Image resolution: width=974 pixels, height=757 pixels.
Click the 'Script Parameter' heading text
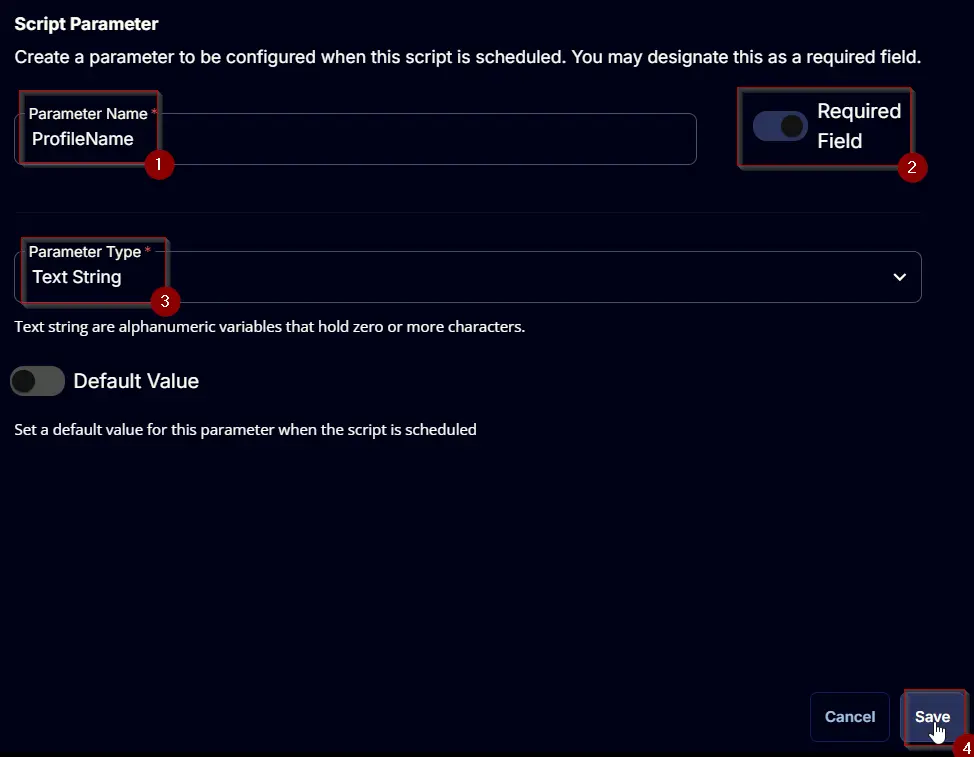(x=86, y=24)
